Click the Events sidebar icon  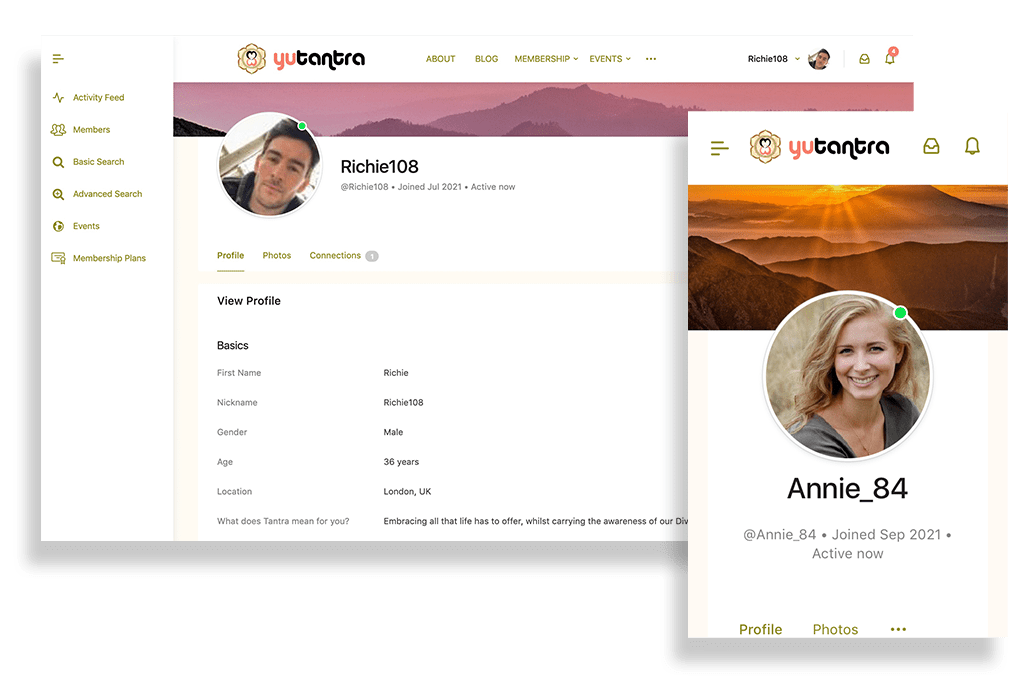click(58, 226)
